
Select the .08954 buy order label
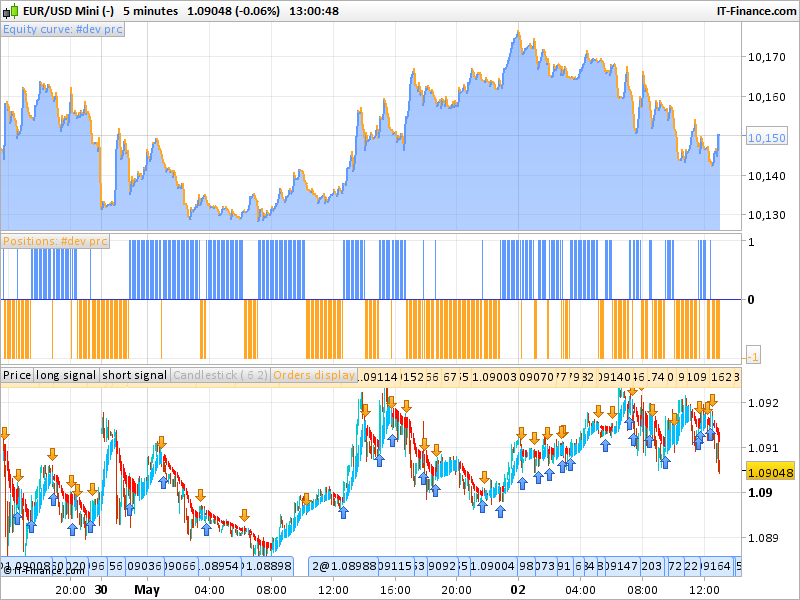click(x=218, y=566)
